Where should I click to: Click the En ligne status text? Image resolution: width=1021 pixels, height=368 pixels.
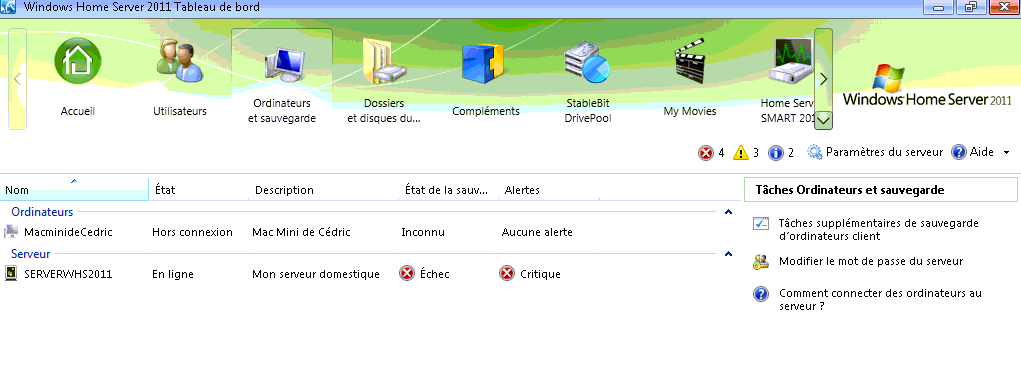(173, 274)
